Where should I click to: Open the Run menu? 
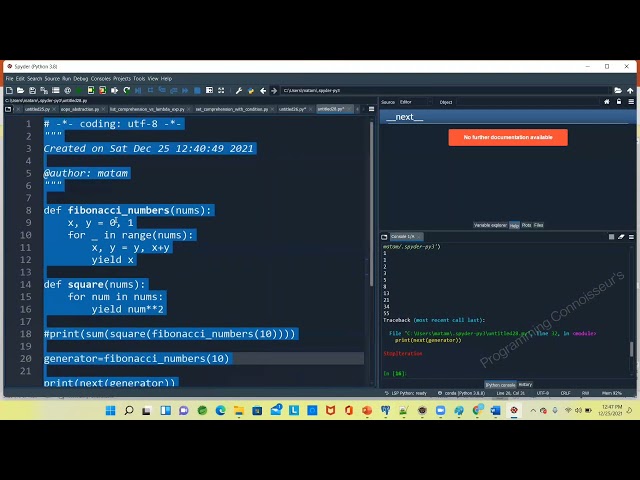tap(67, 78)
